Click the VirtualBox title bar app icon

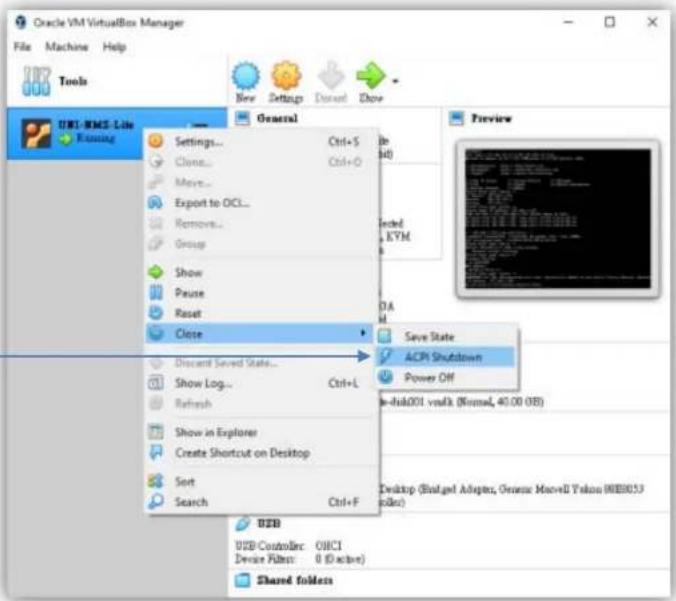[x=21, y=22]
